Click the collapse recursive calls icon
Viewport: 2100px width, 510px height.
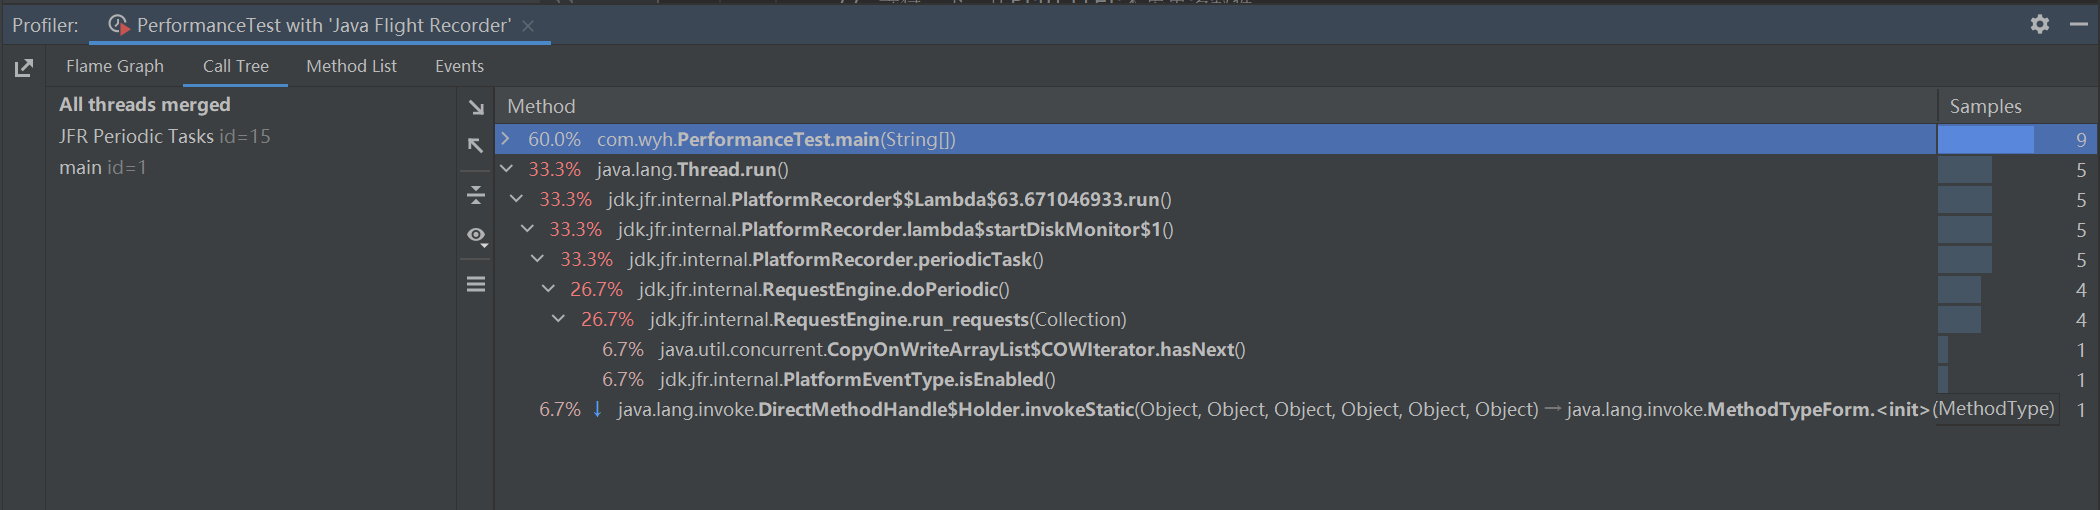tap(476, 194)
